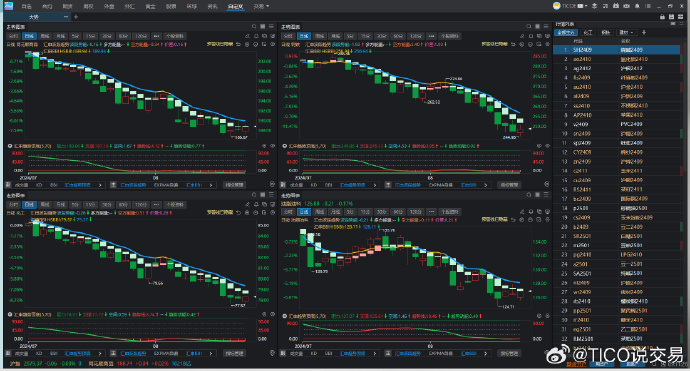
Task: Open the TICO account dropdown arrow
Action: click(586, 6)
